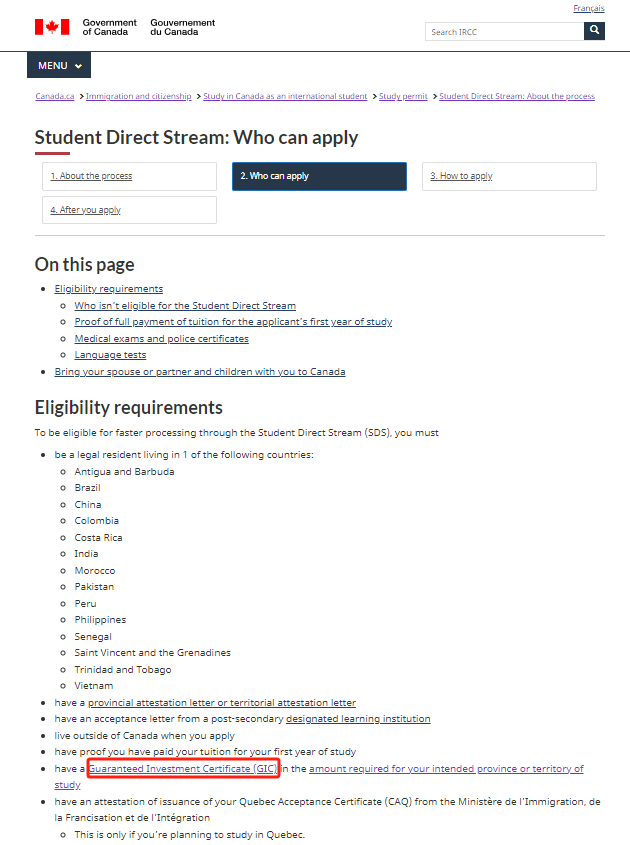
Task: Switch language to Français
Action: point(588,8)
